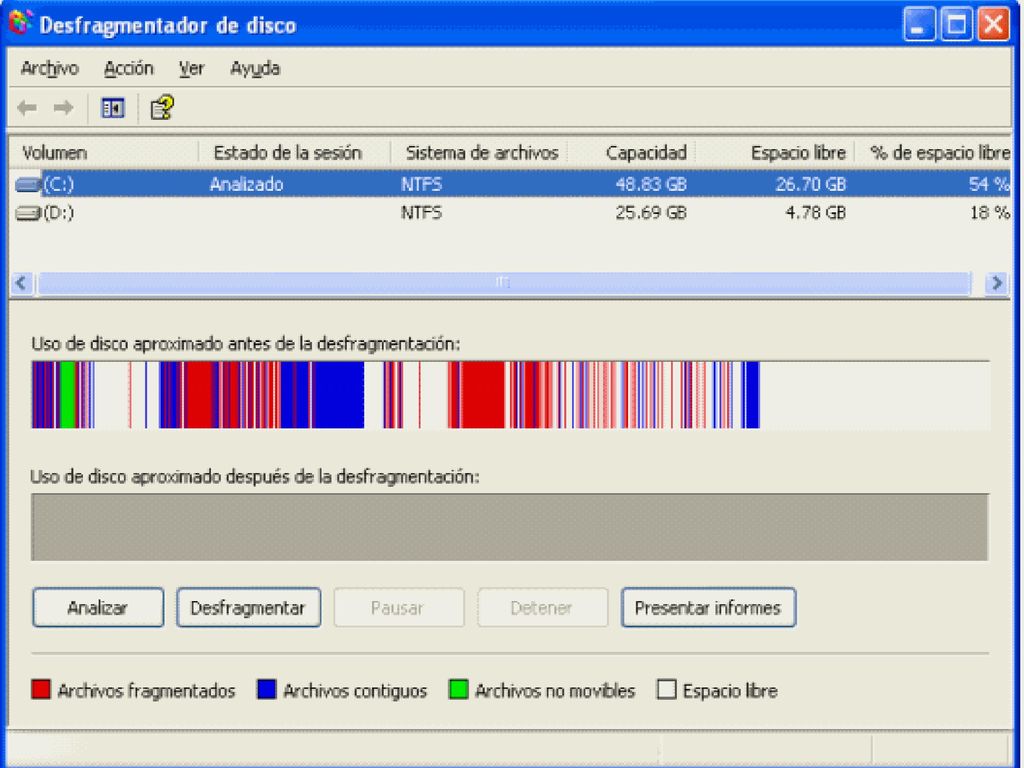This screenshot has width=1024, height=768.
Task: Click the horizontal scrollbar thumb
Action: point(503,283)
